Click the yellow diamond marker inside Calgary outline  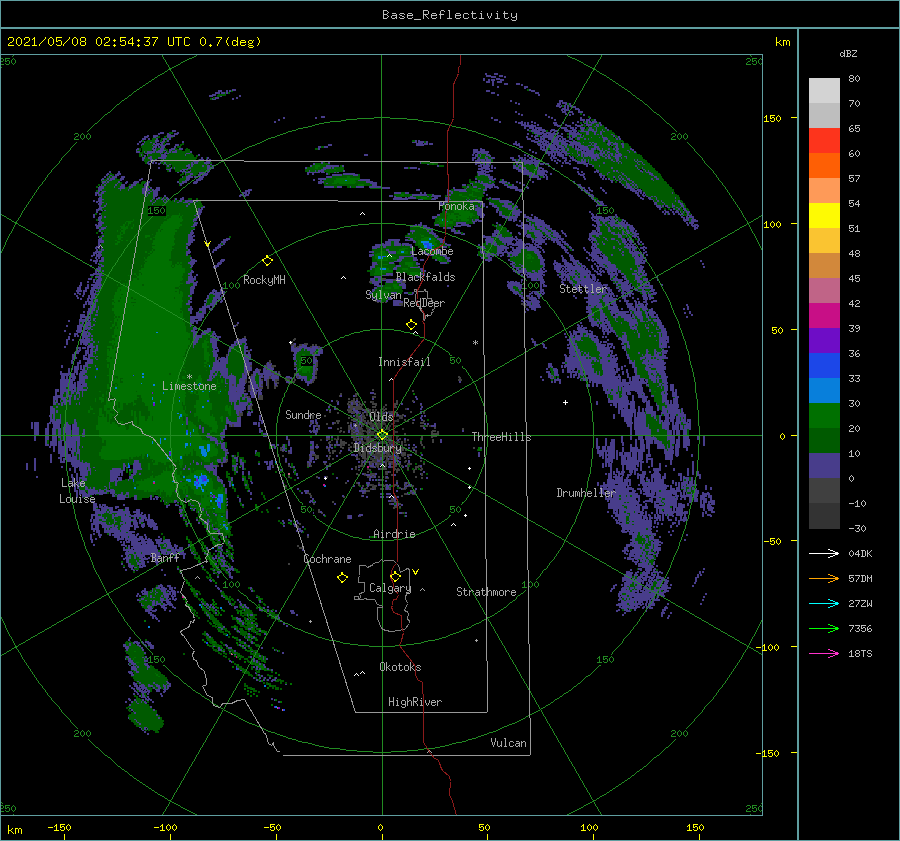[x=395, y=576]
